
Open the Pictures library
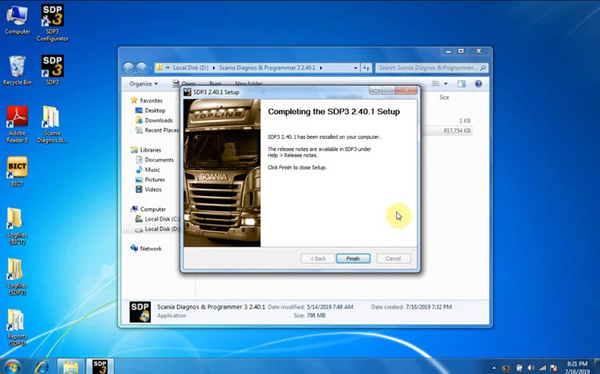[x=154, y=180]
